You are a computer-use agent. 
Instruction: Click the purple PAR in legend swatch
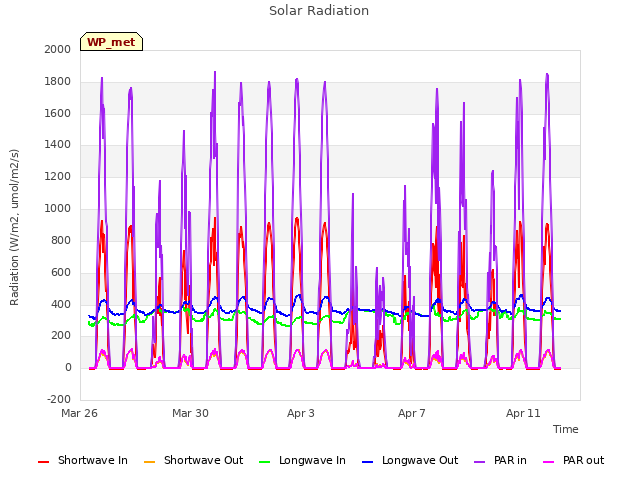(480, 462)
